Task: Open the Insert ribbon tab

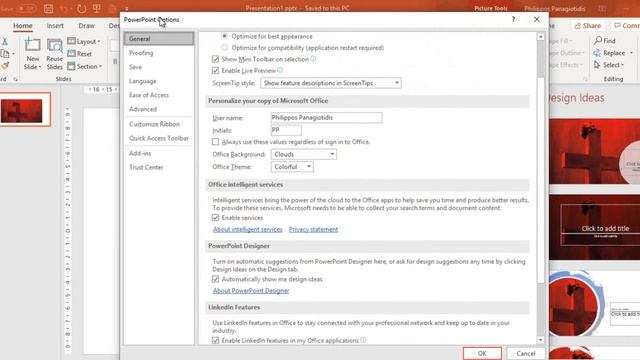Action: 55,26
